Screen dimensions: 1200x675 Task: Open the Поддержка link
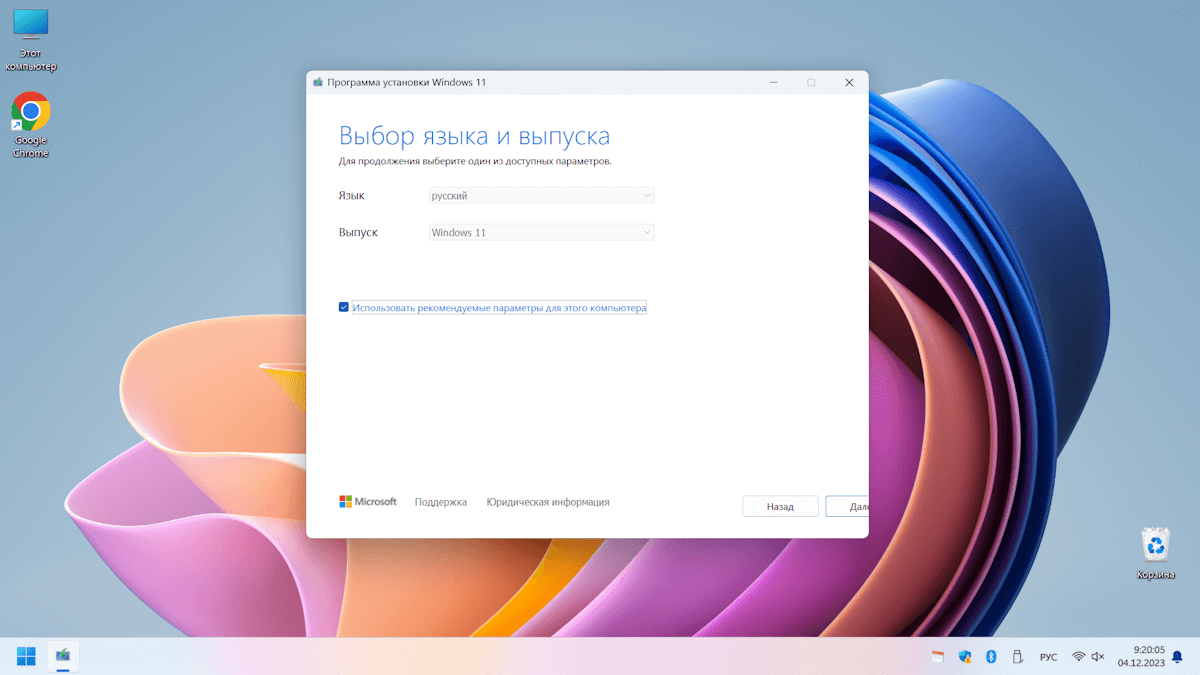click(441, 502)
